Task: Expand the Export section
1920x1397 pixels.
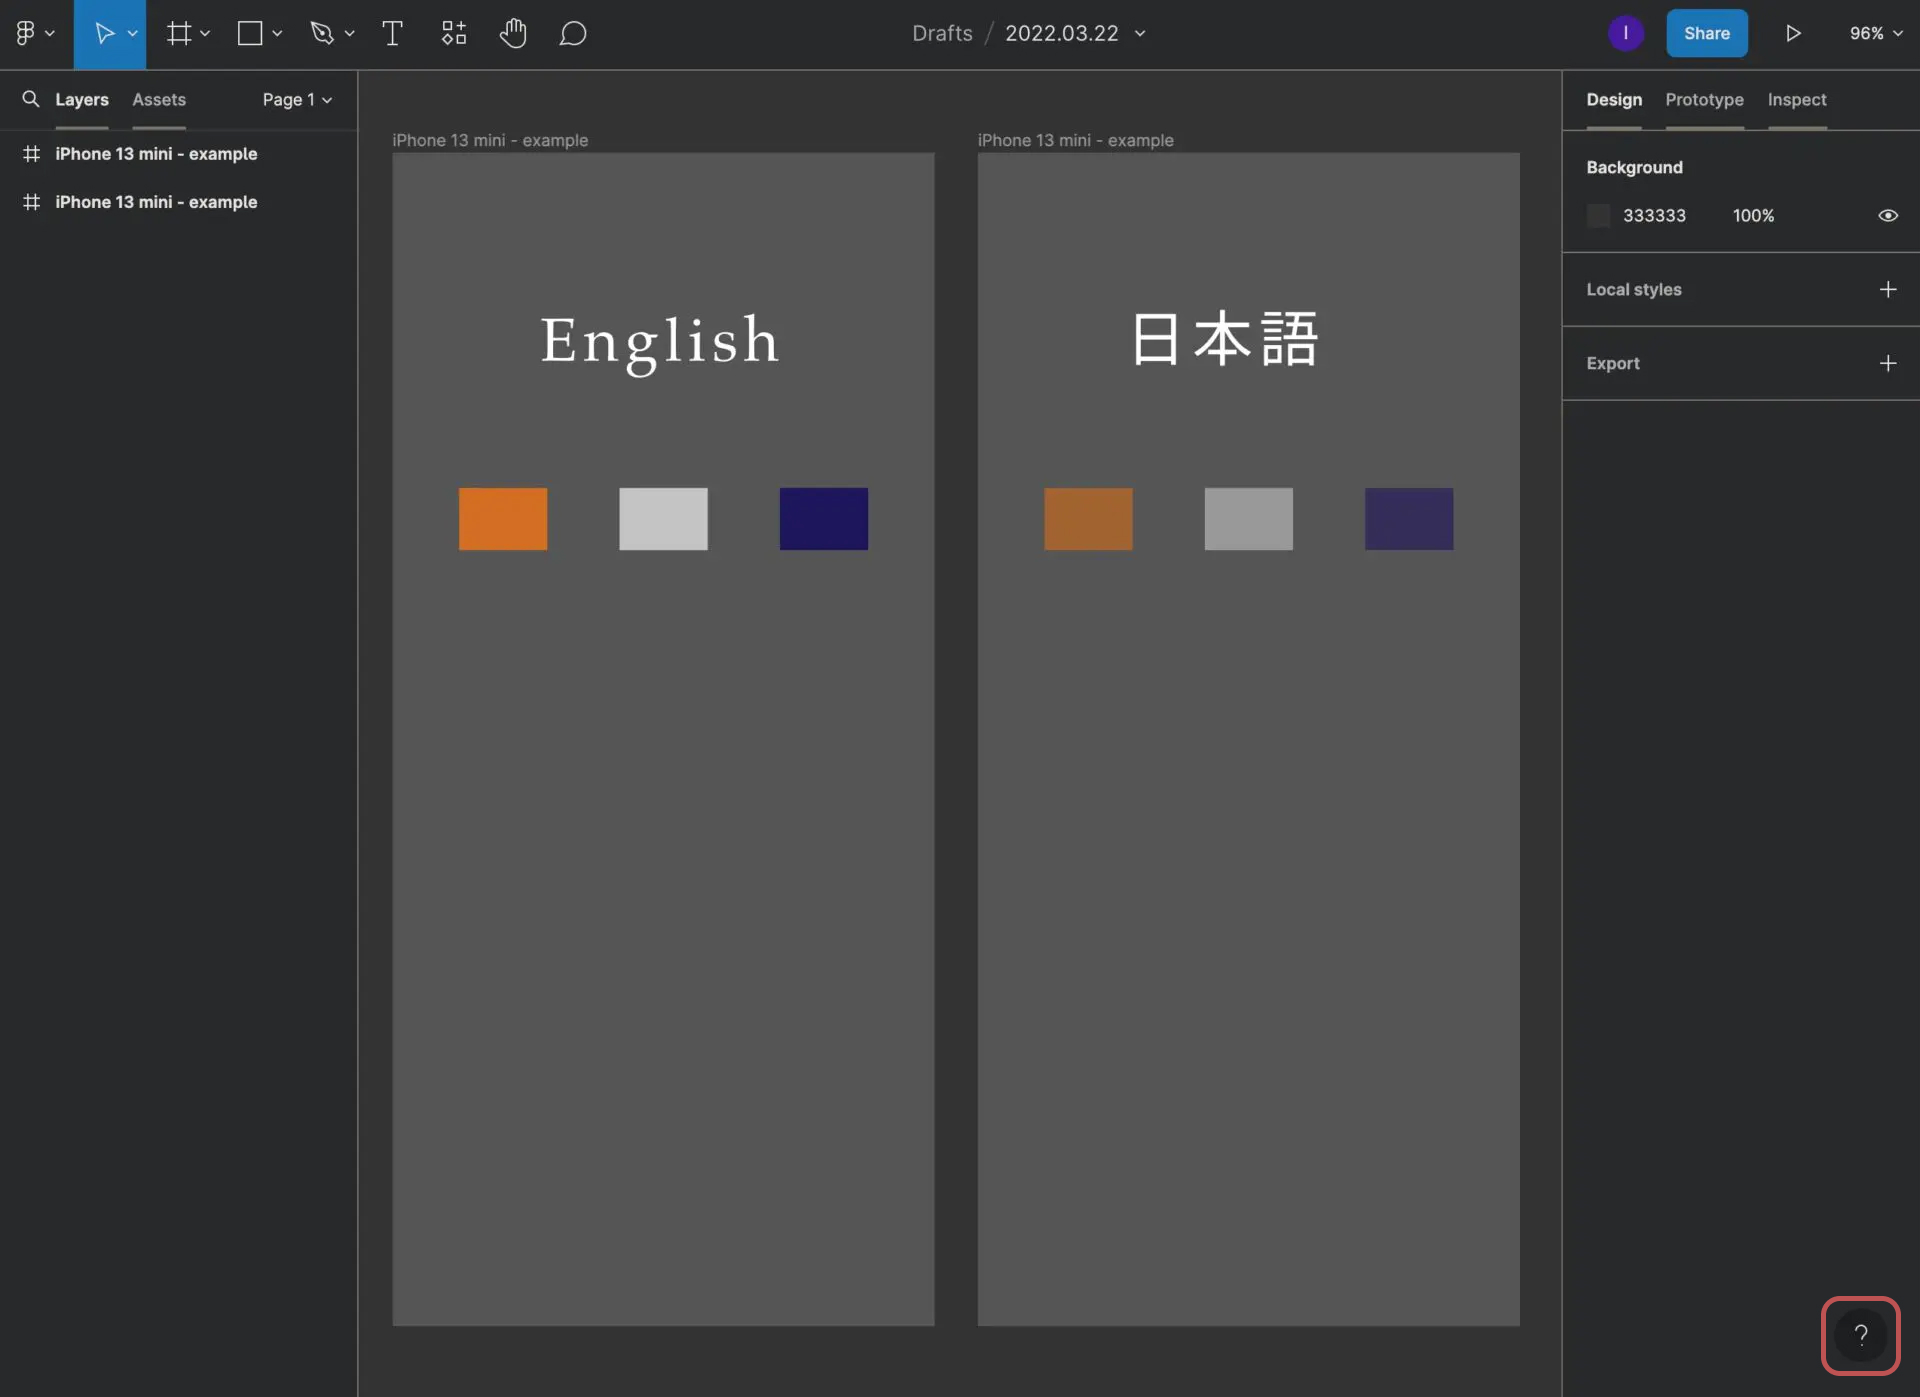Action: tap(1886, 362)
